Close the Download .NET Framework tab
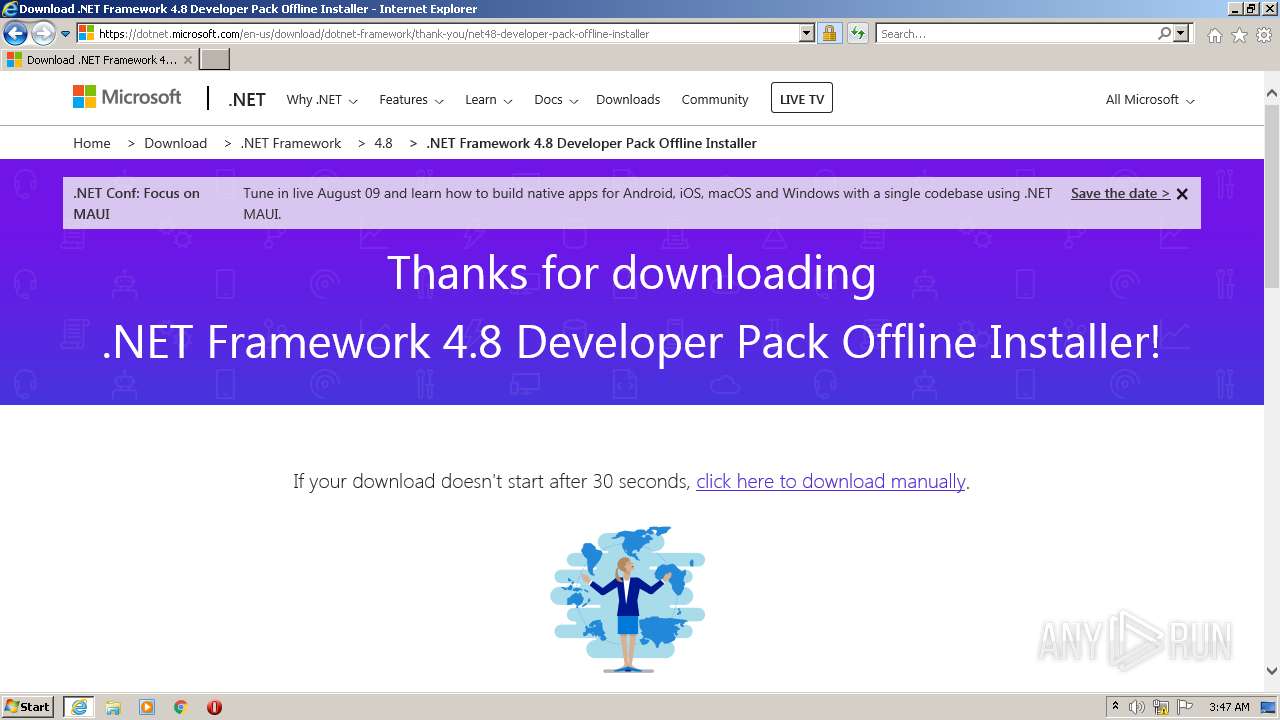The image size is (1280, 720). point(188,60)
